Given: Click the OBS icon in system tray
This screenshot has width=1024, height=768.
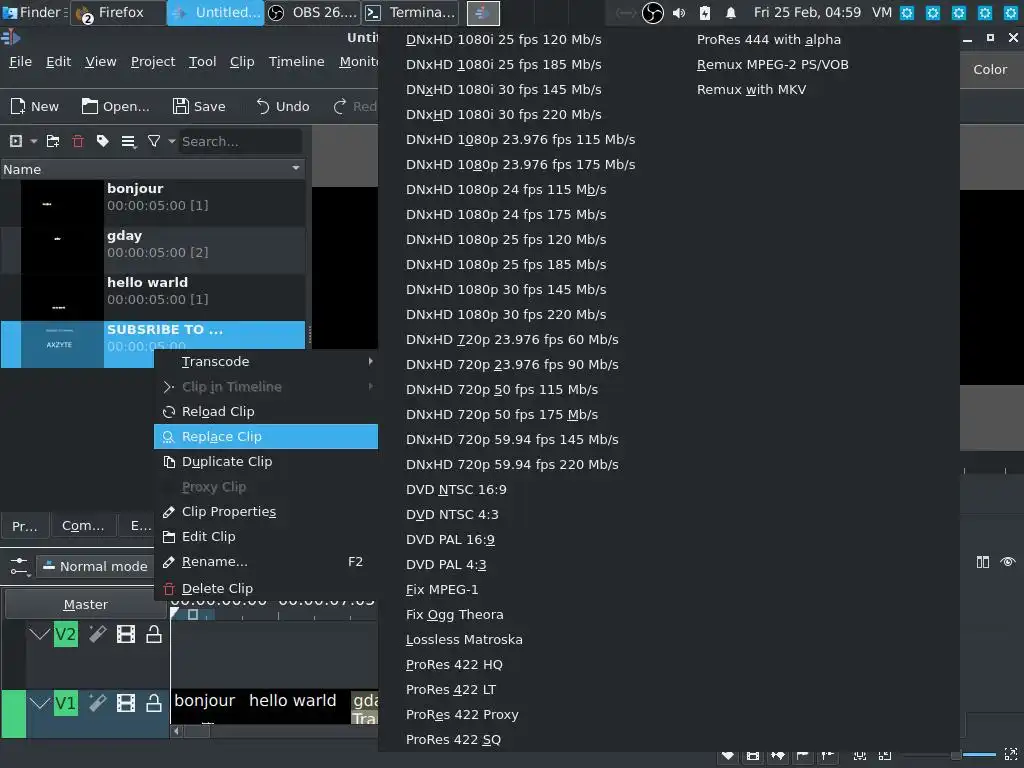Looking at the screenshot, I should (652, 12).
